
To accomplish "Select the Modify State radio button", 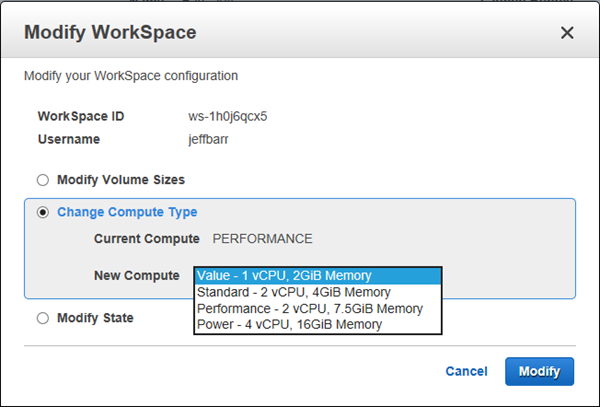I will tap(42, 318).
